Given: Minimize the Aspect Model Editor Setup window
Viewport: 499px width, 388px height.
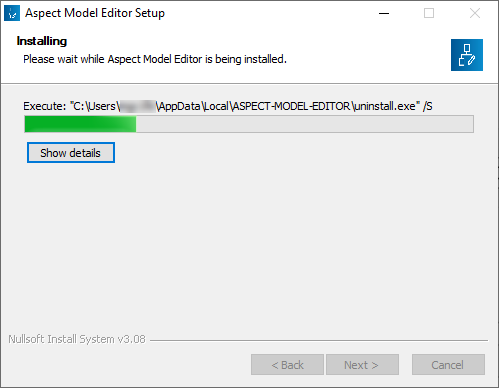Looking at the screenshot, I should pos(384,13).
